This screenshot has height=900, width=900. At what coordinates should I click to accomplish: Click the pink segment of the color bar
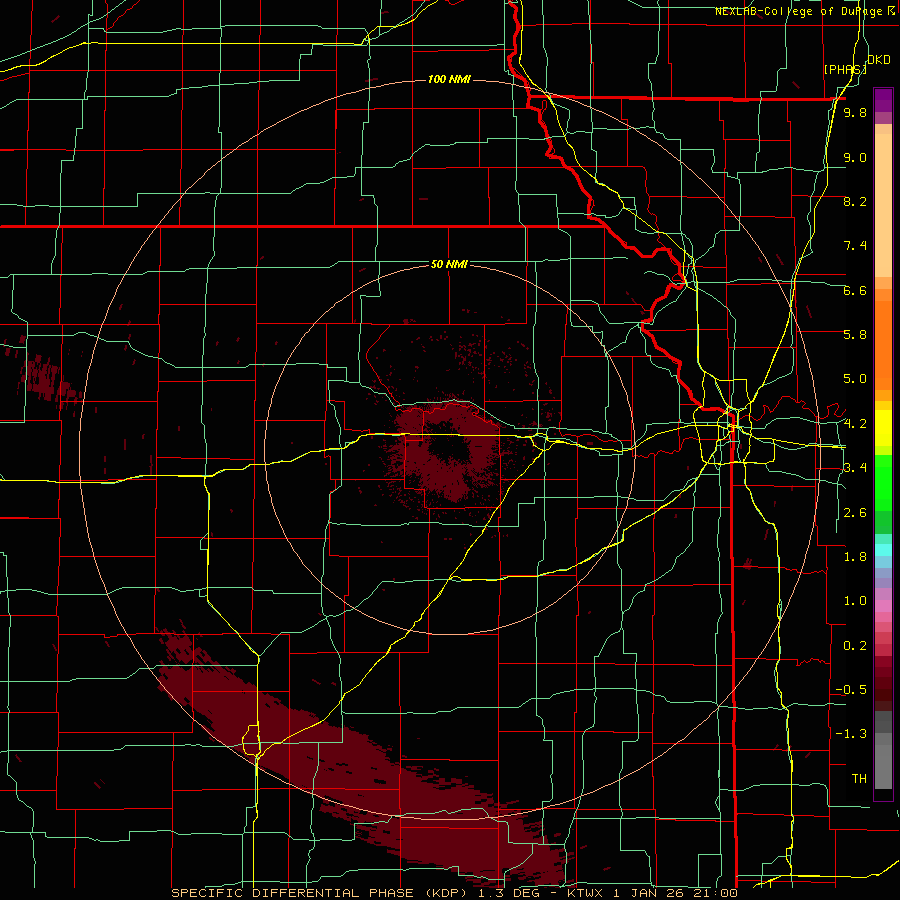(x=883, y=606)
